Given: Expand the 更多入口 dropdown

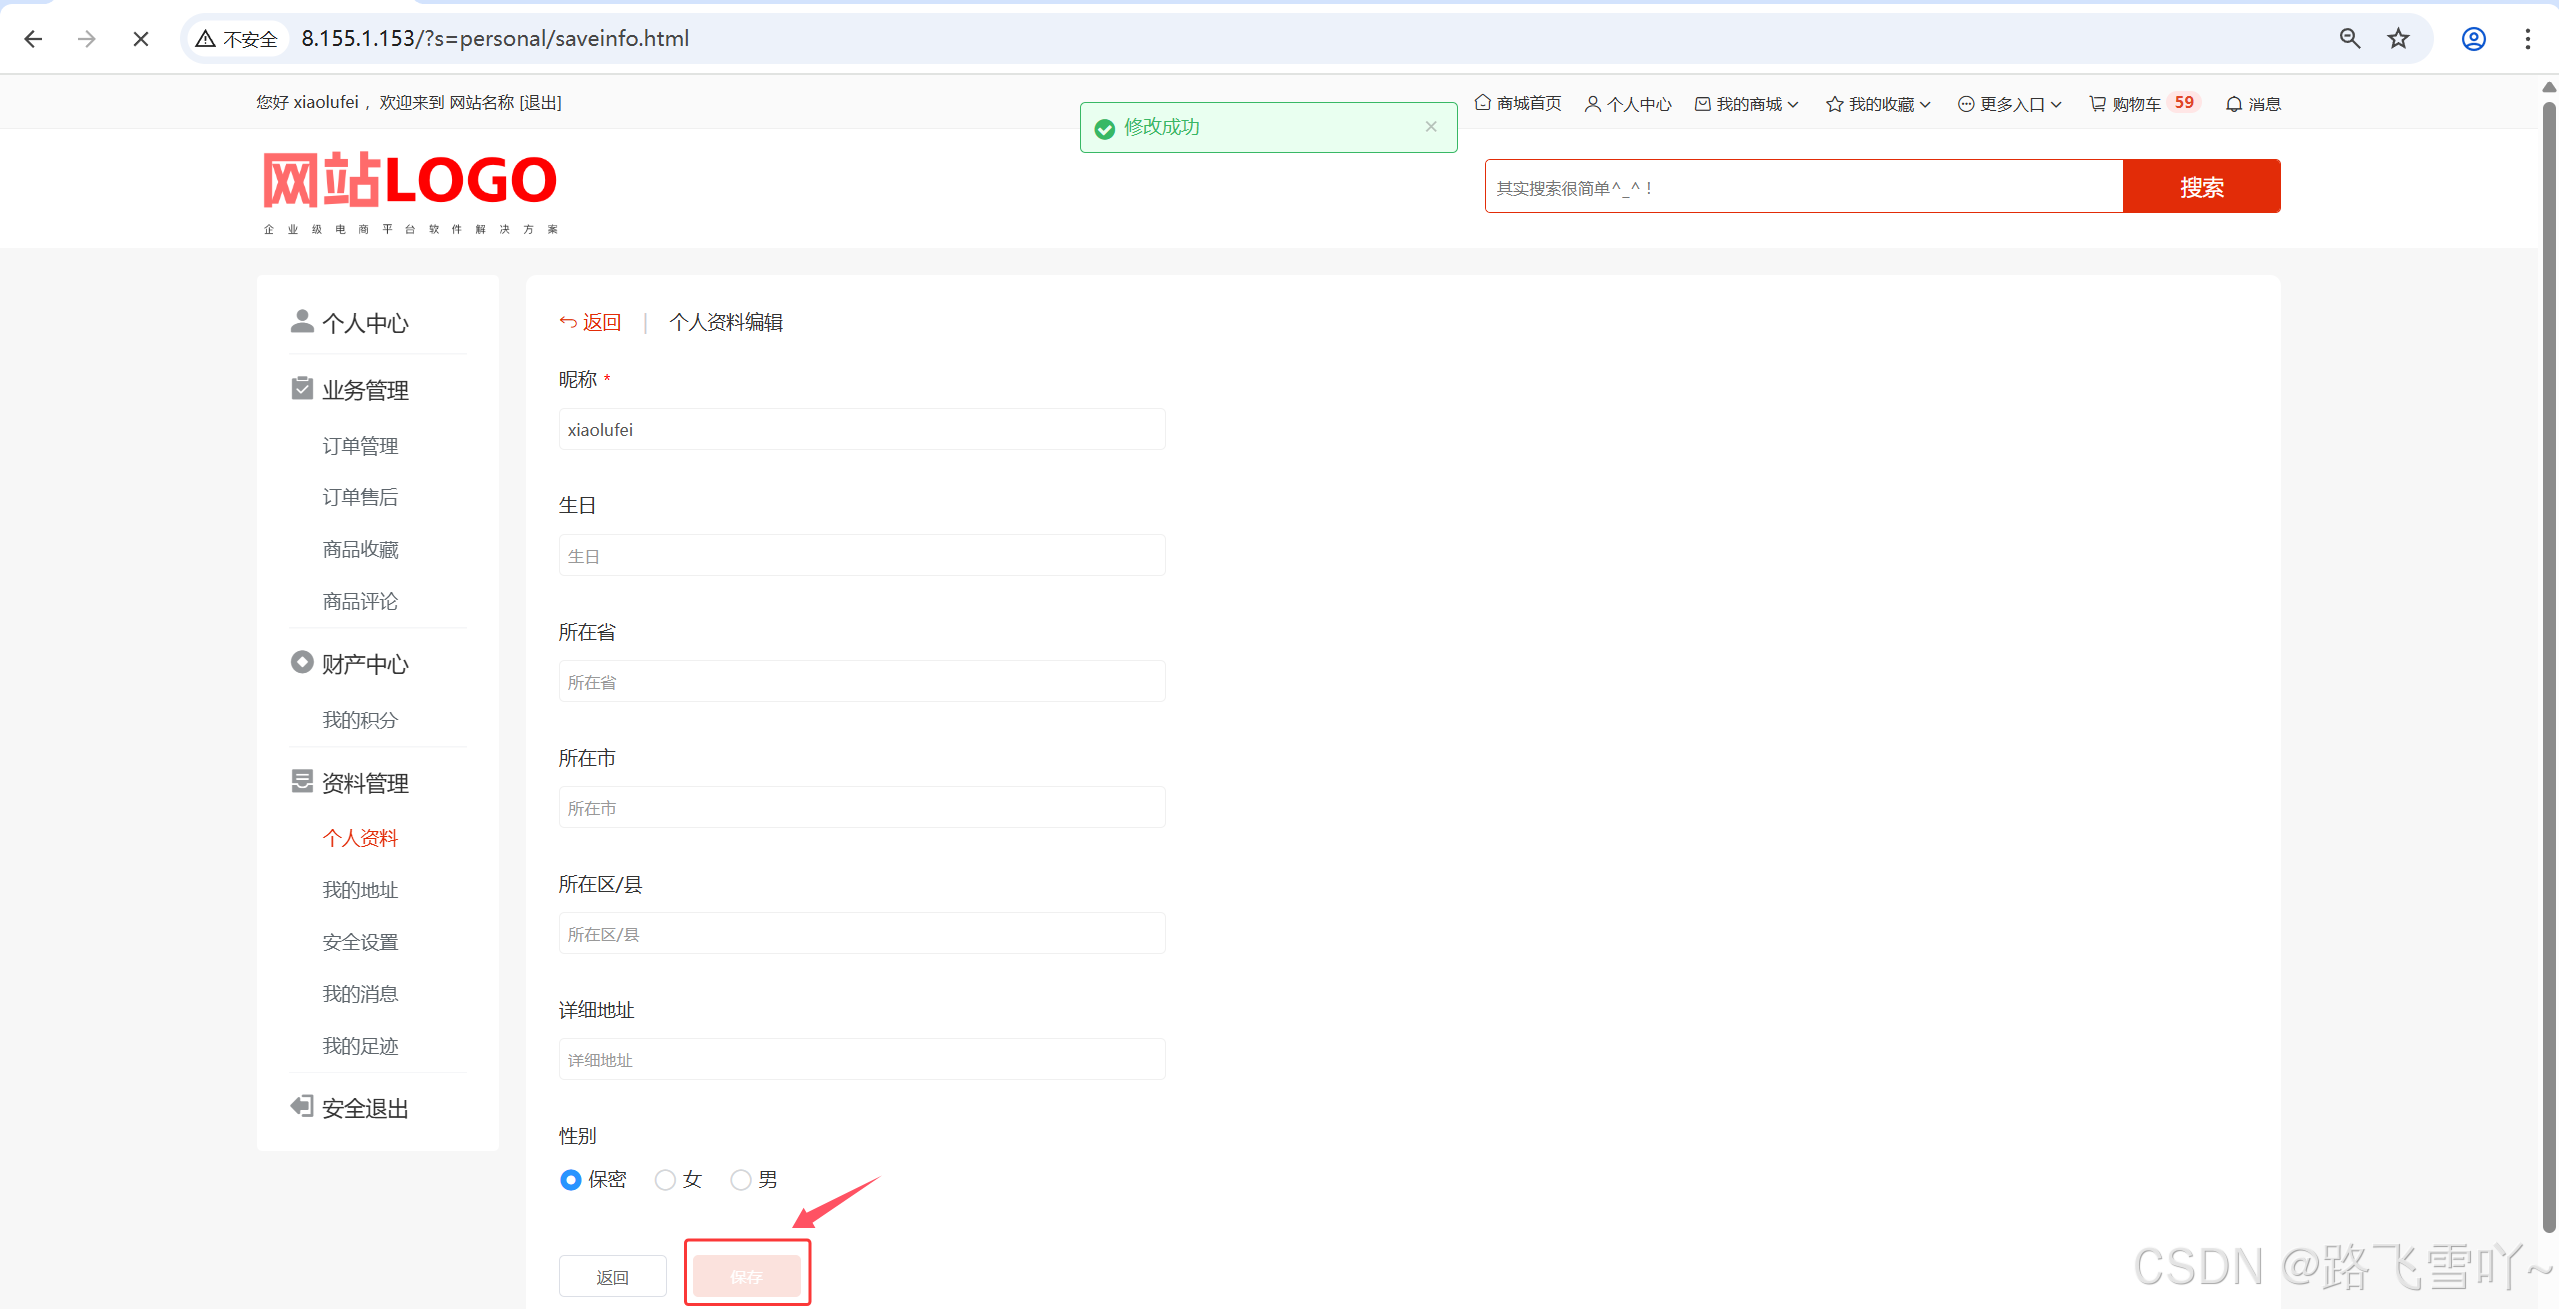Looking at the screenshot, I should point(2010,104).
